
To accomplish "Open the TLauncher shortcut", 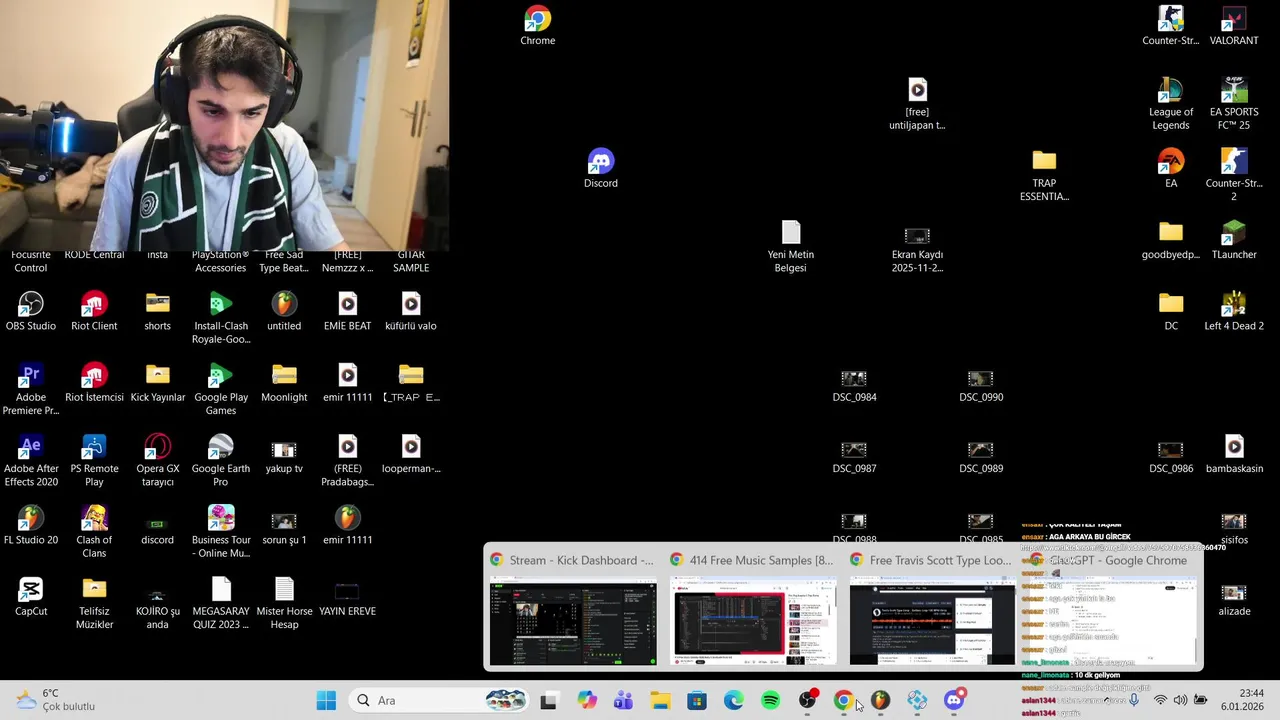I will [1233, 240].
